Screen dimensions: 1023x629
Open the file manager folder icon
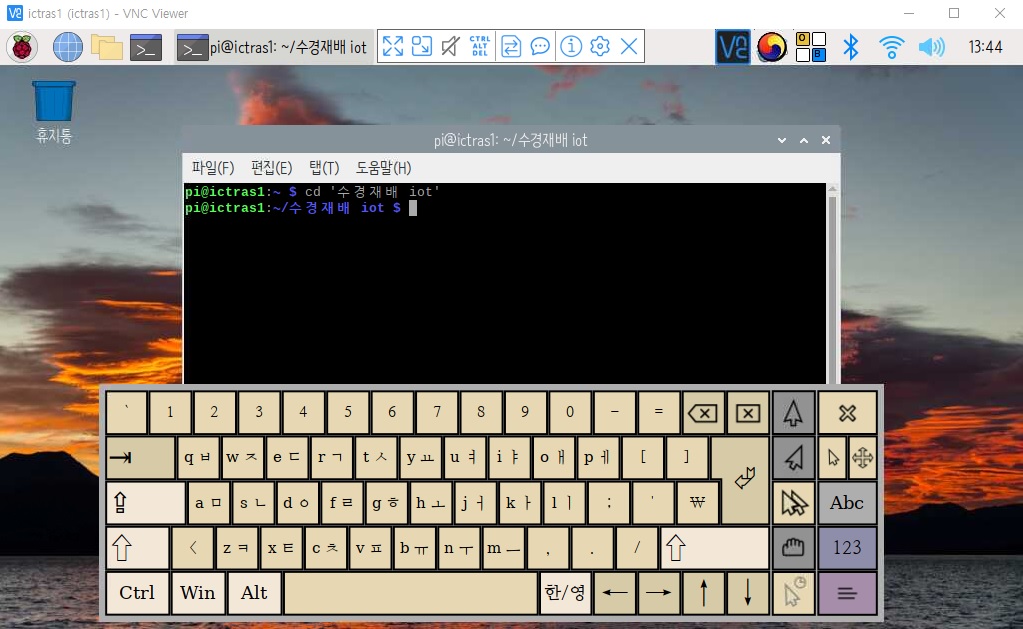(106, 47)
